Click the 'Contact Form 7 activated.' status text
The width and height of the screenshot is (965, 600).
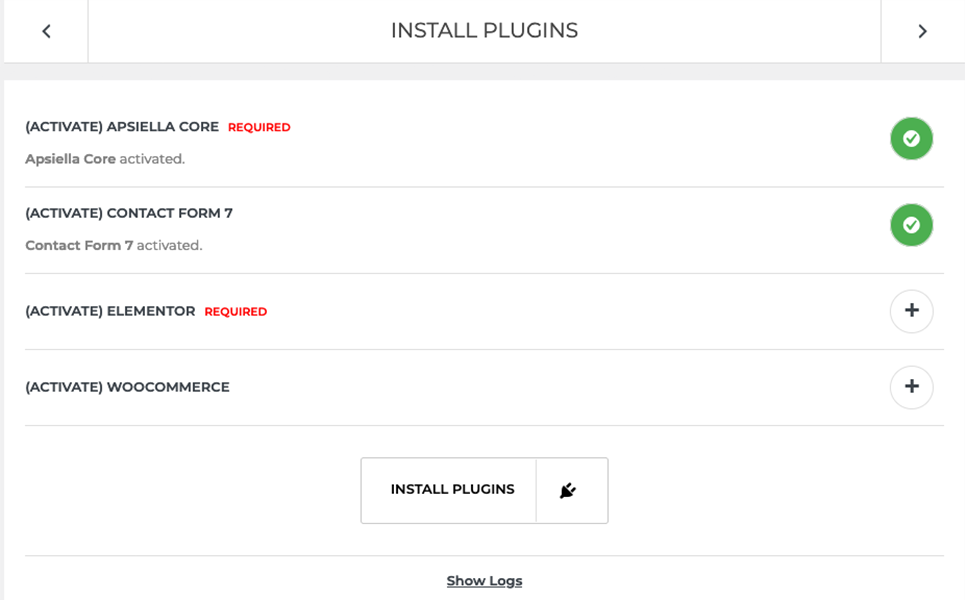click(114, 246)
